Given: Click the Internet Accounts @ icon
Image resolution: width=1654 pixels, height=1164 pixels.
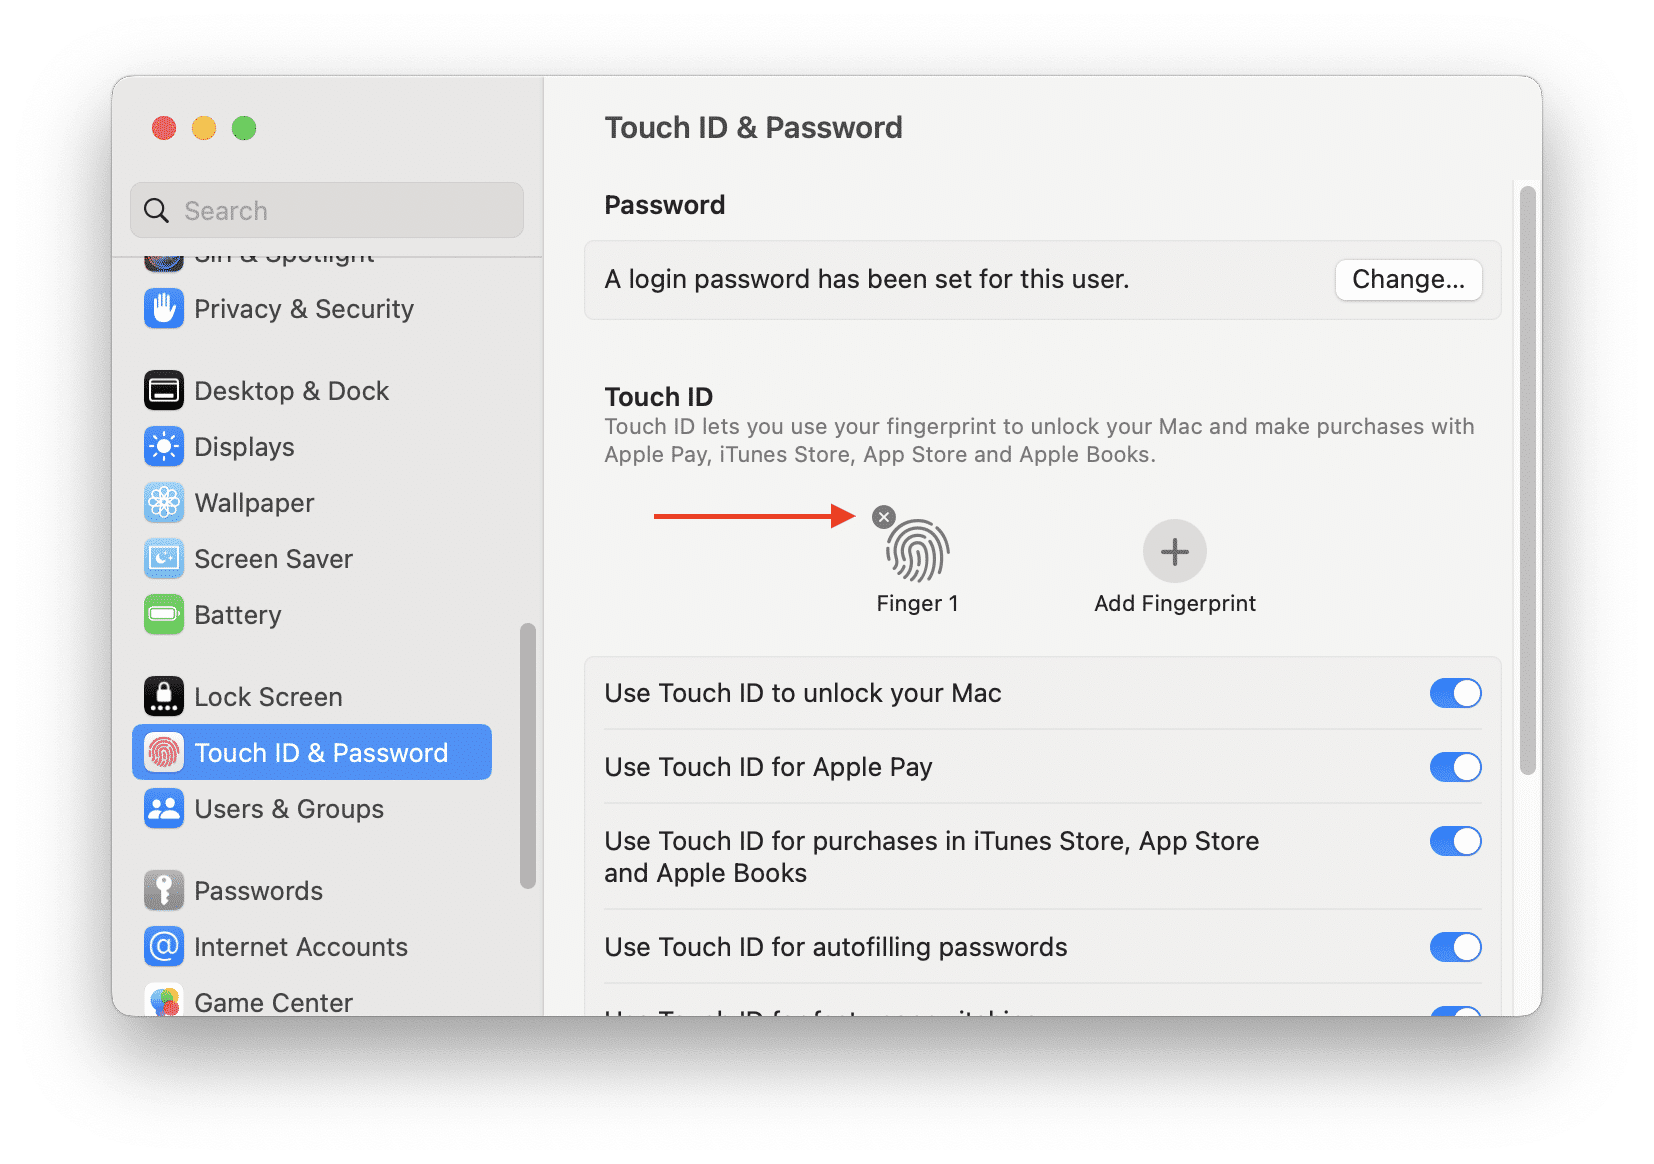Looking at the screenshot, I should 164,947.
